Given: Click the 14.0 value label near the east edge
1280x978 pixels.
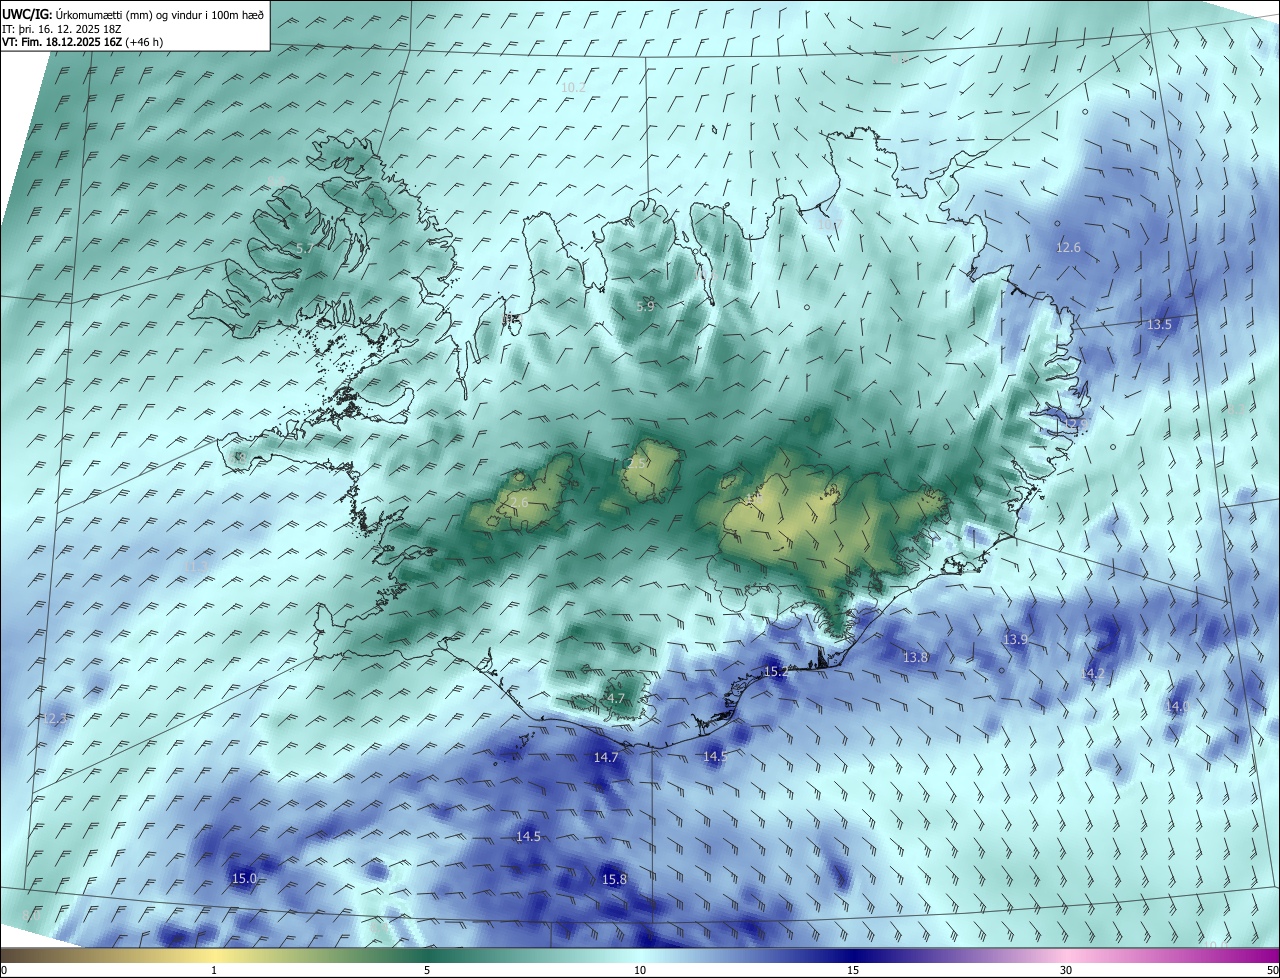Looking at the screenshot, I should pos(1177,705).
